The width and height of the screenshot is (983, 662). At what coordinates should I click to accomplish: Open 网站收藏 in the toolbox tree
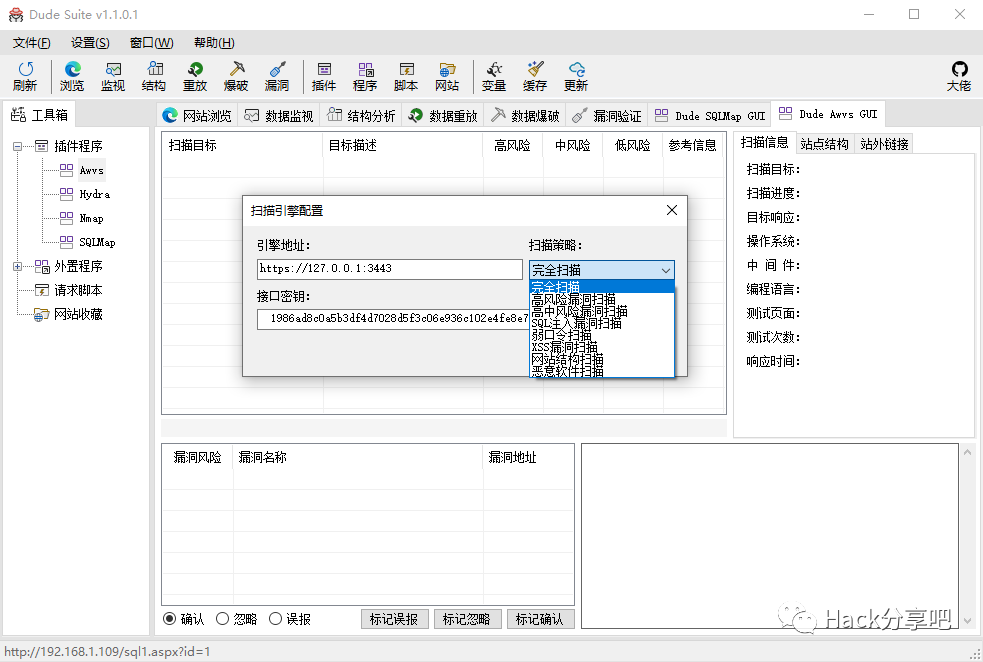tap(78, 314)
